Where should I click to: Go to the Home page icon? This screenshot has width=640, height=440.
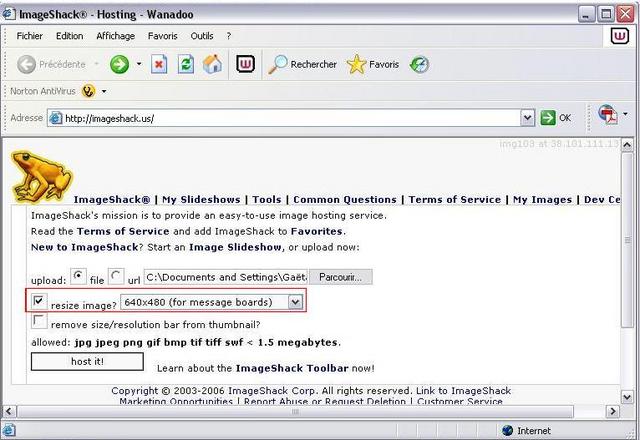coord(212,64)
